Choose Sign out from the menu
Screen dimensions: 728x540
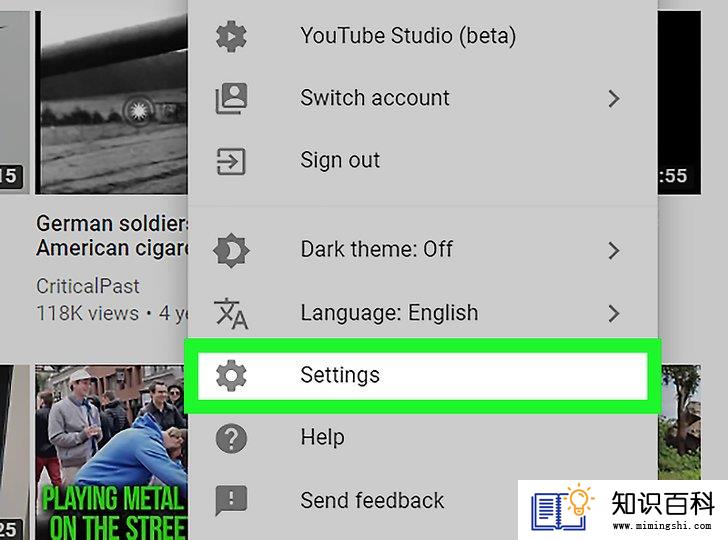coord(422,161)
